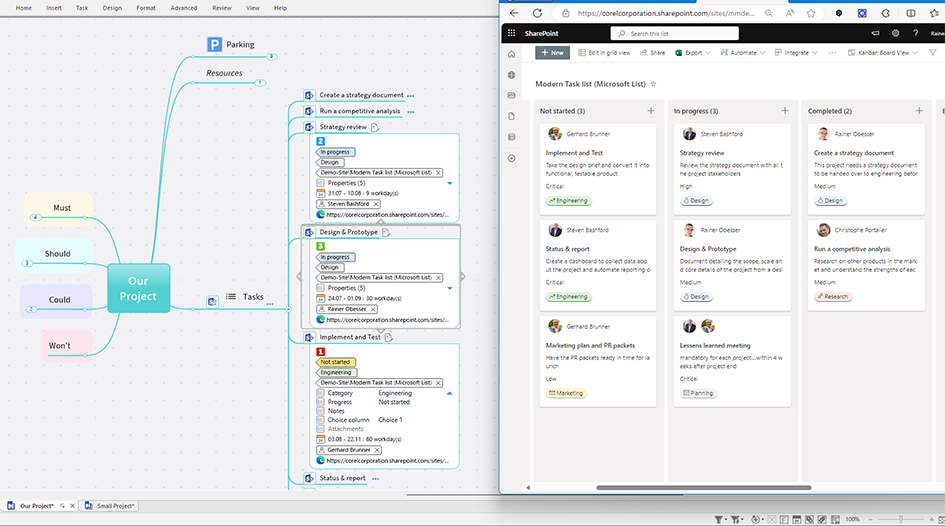
Task: Favorite the Modern Task list with the star
Action: coord(654,84)
